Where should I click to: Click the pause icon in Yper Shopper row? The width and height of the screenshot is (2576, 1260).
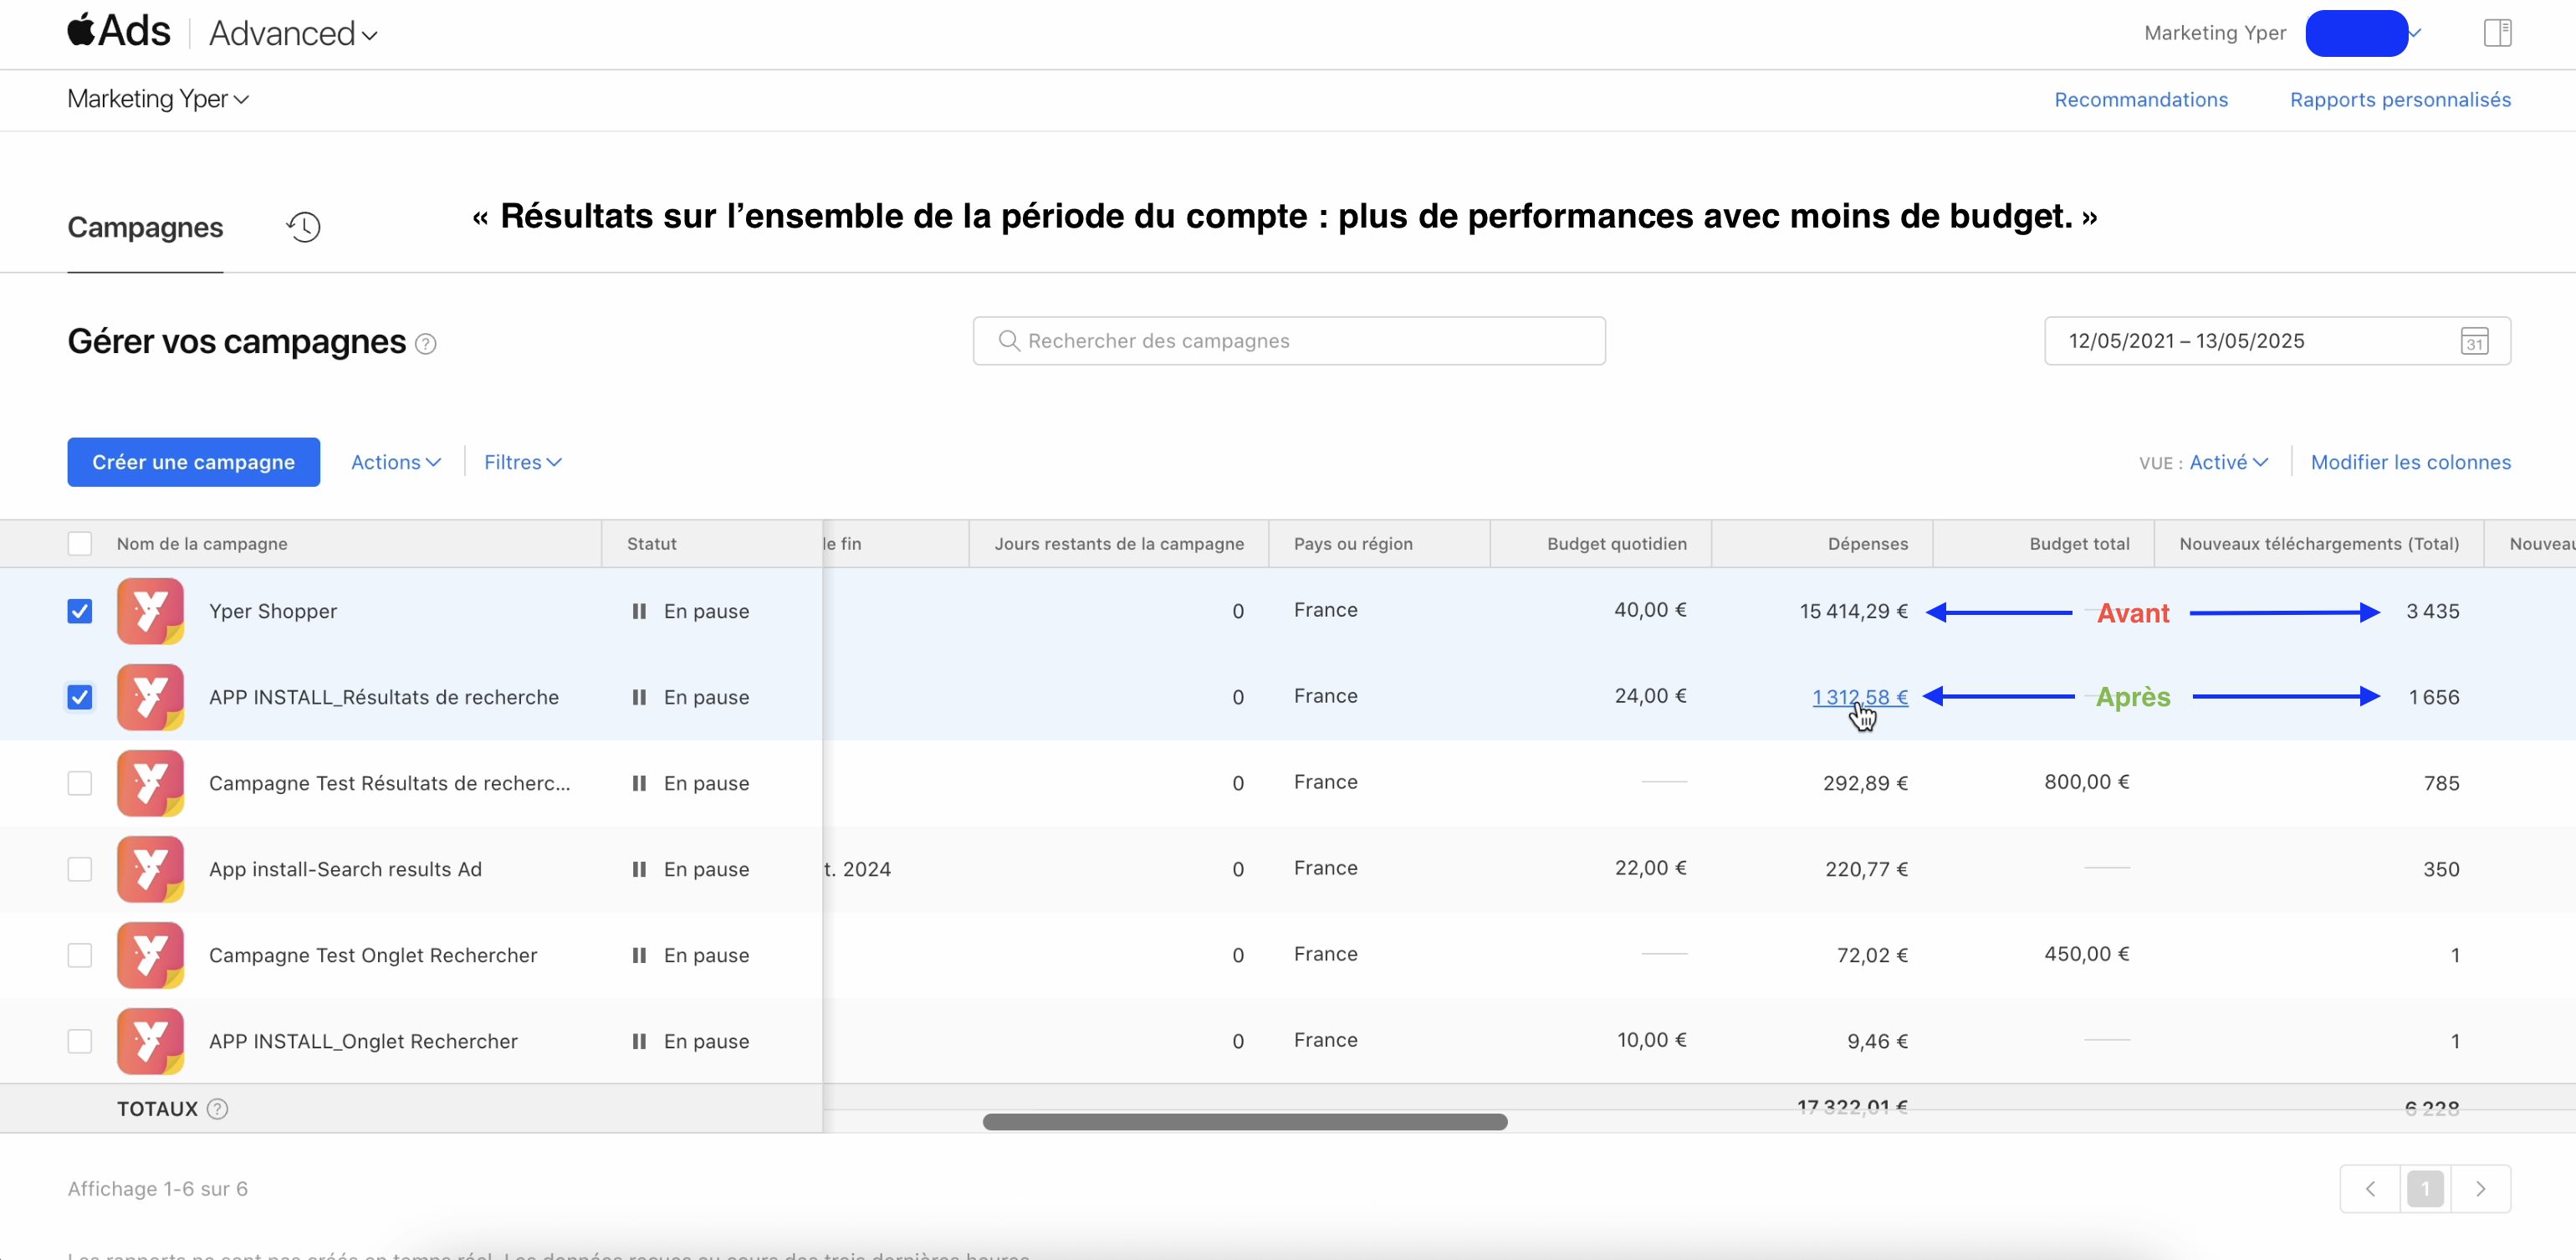pos(639,611)
